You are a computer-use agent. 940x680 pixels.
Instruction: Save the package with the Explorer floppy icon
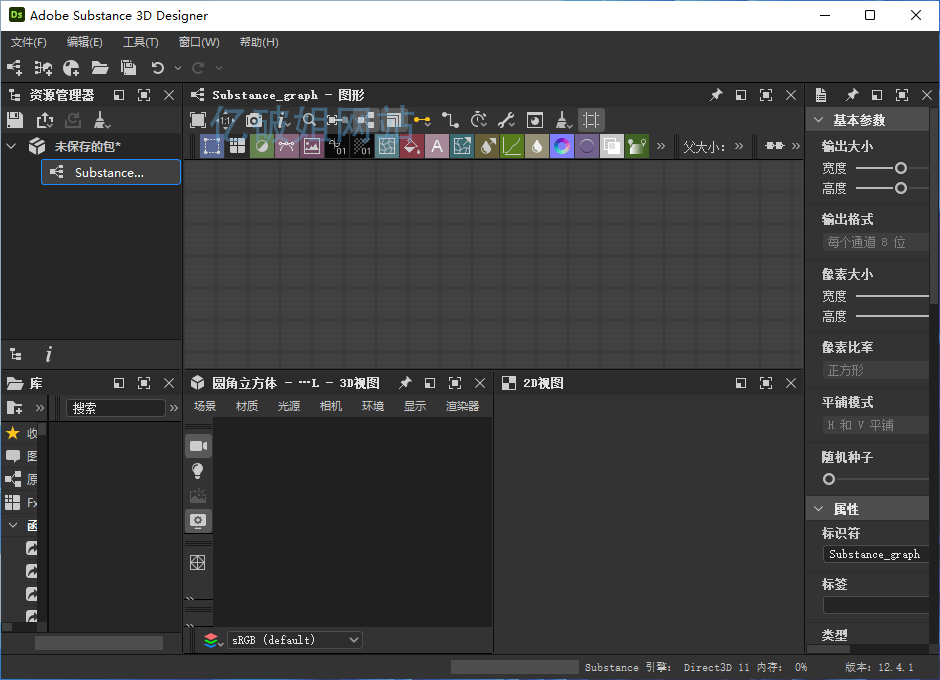[x=15, y=121]
